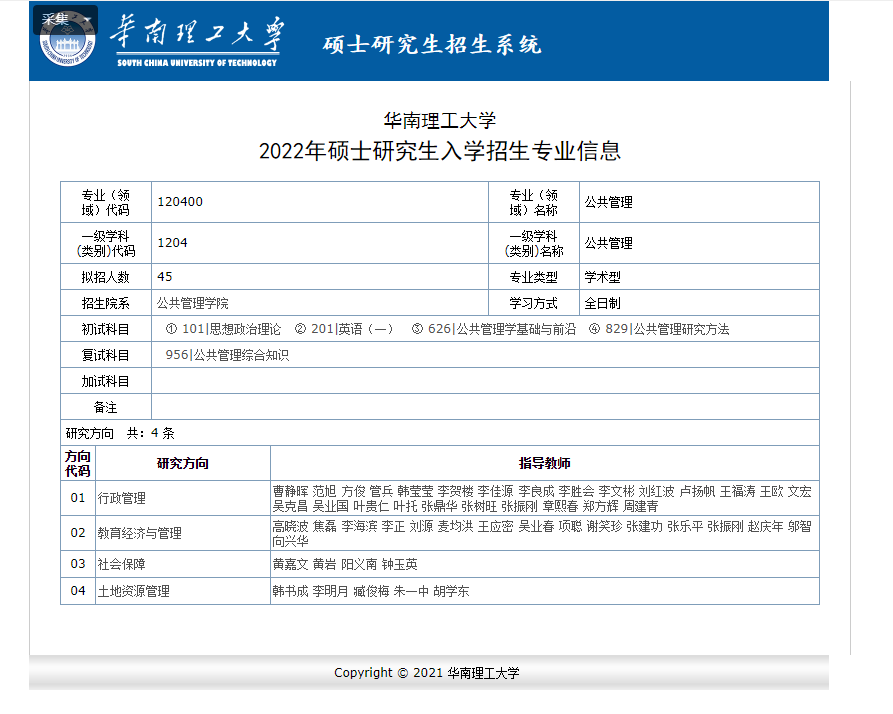893x714 pixels.
Task: Click the advisor list starting with 黄嘉文
Action: coord(345,564)
